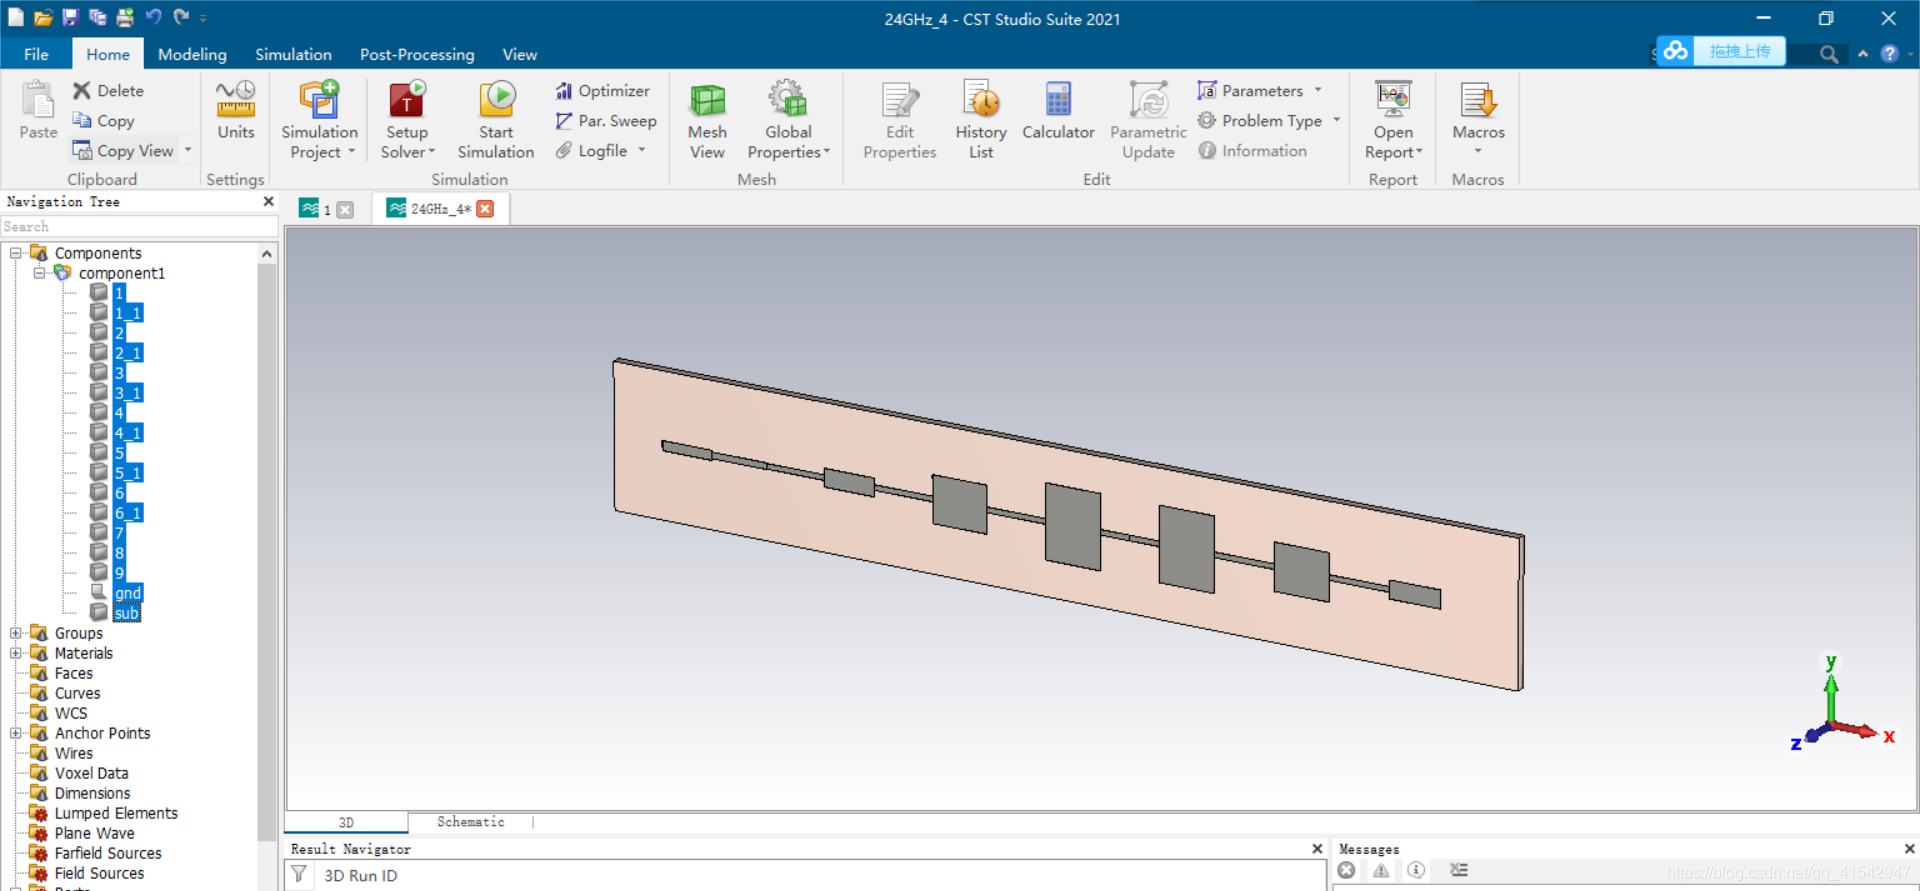This screenshot has width=1920, height=891.
Task: Click the clear messages icon in Messages
Action: pyautogui.click(x=1459, y=870)
